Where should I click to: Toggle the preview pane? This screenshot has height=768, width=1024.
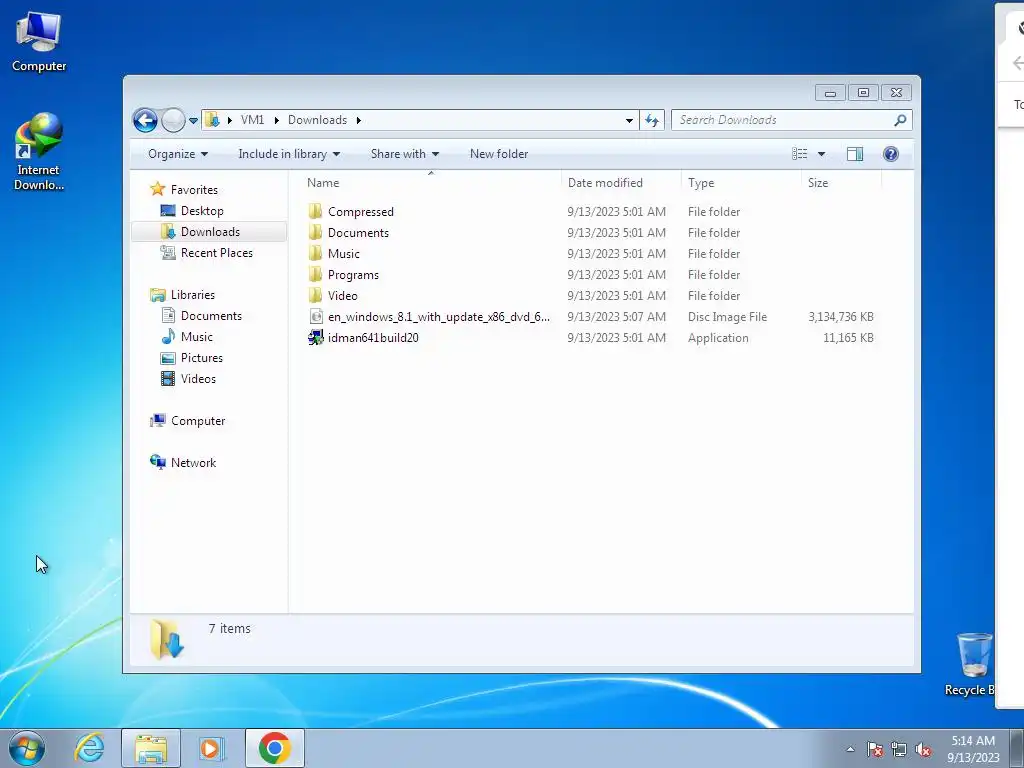click(855, 154)
